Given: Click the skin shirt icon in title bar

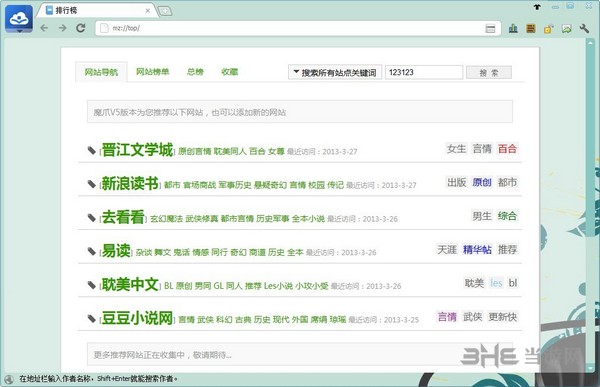Looking at the screenshot, I should [537, 7].
